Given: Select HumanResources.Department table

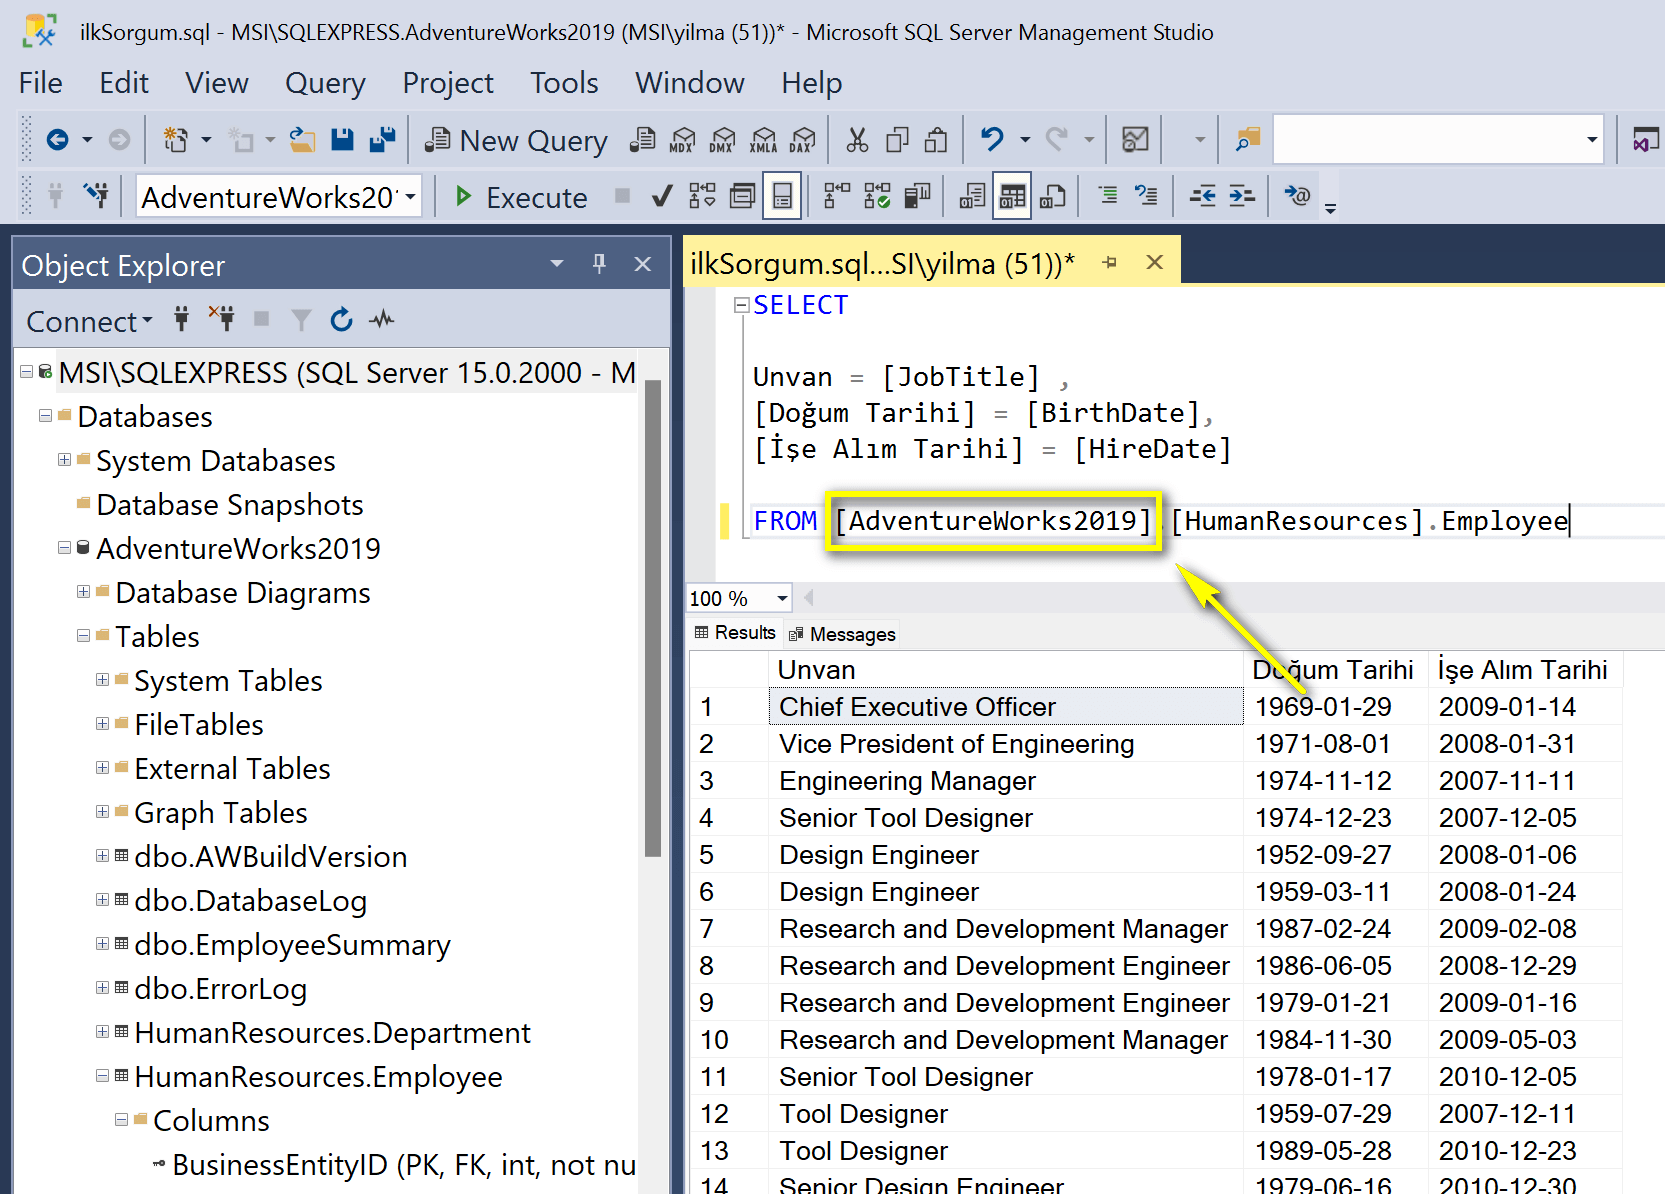Looking at the screenshot, I should tap(332, 1033).
